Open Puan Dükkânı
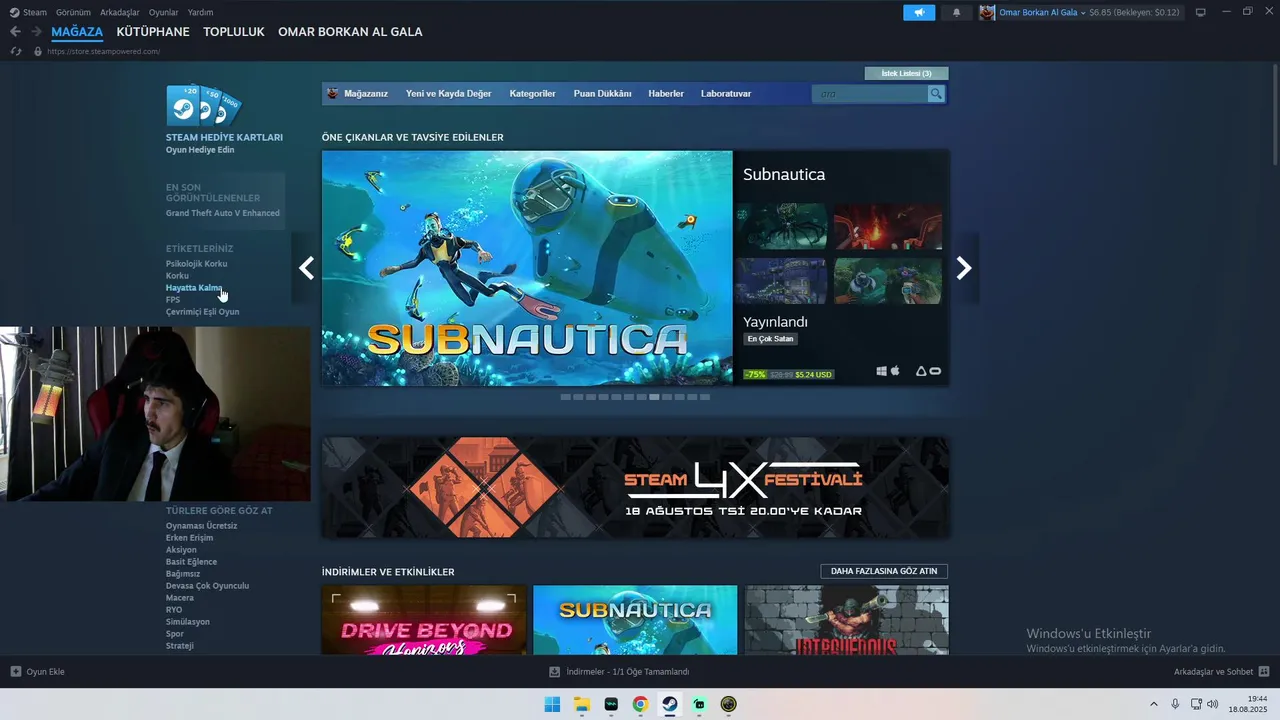This screenshot has width=1280, height=720. click(x=602, y=94)
